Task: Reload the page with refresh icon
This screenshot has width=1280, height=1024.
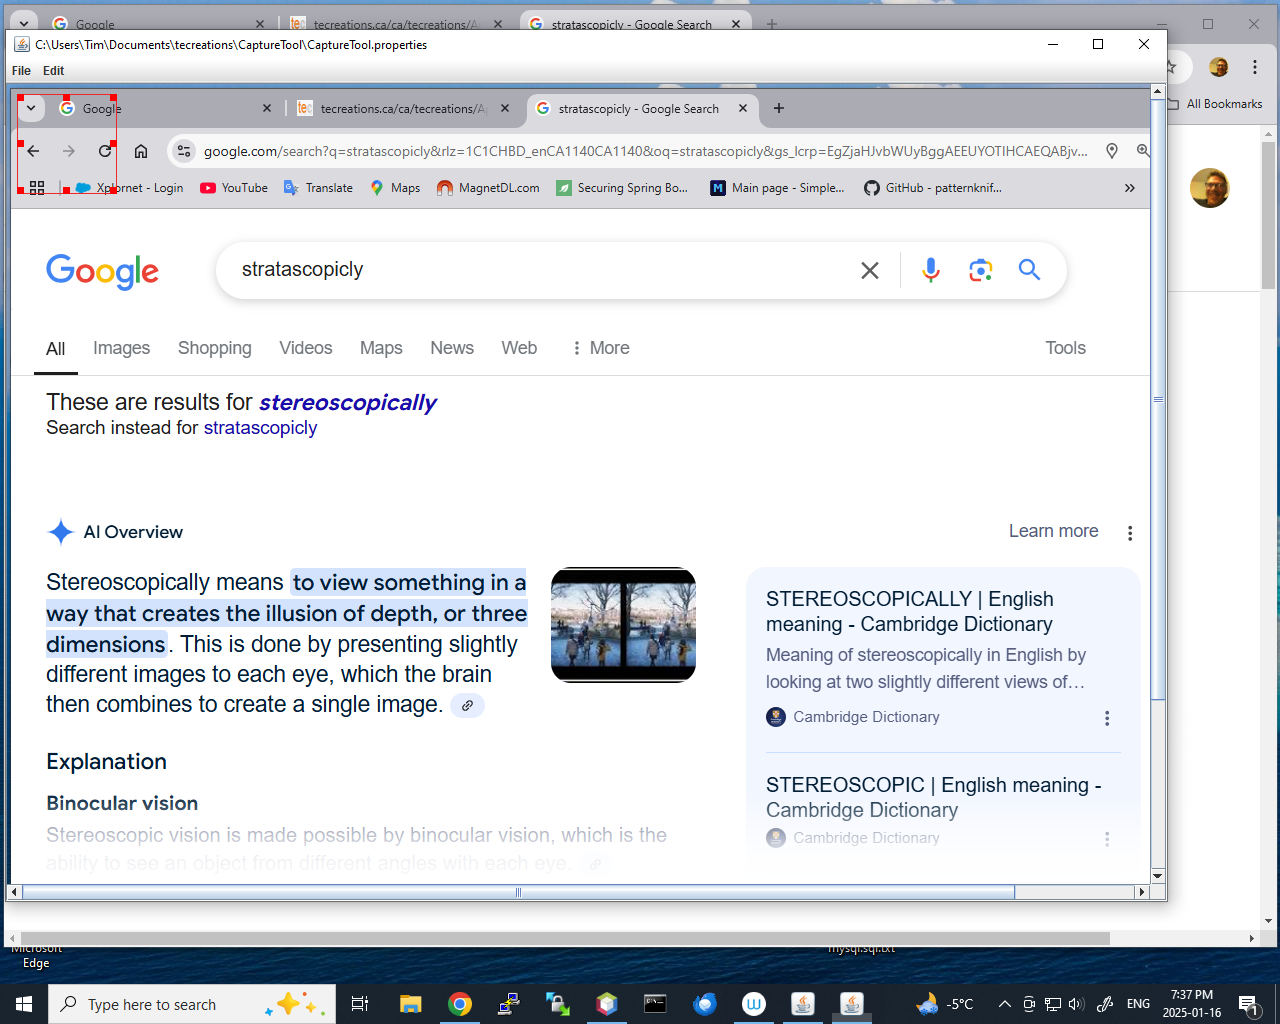Action: coord(105,151)
